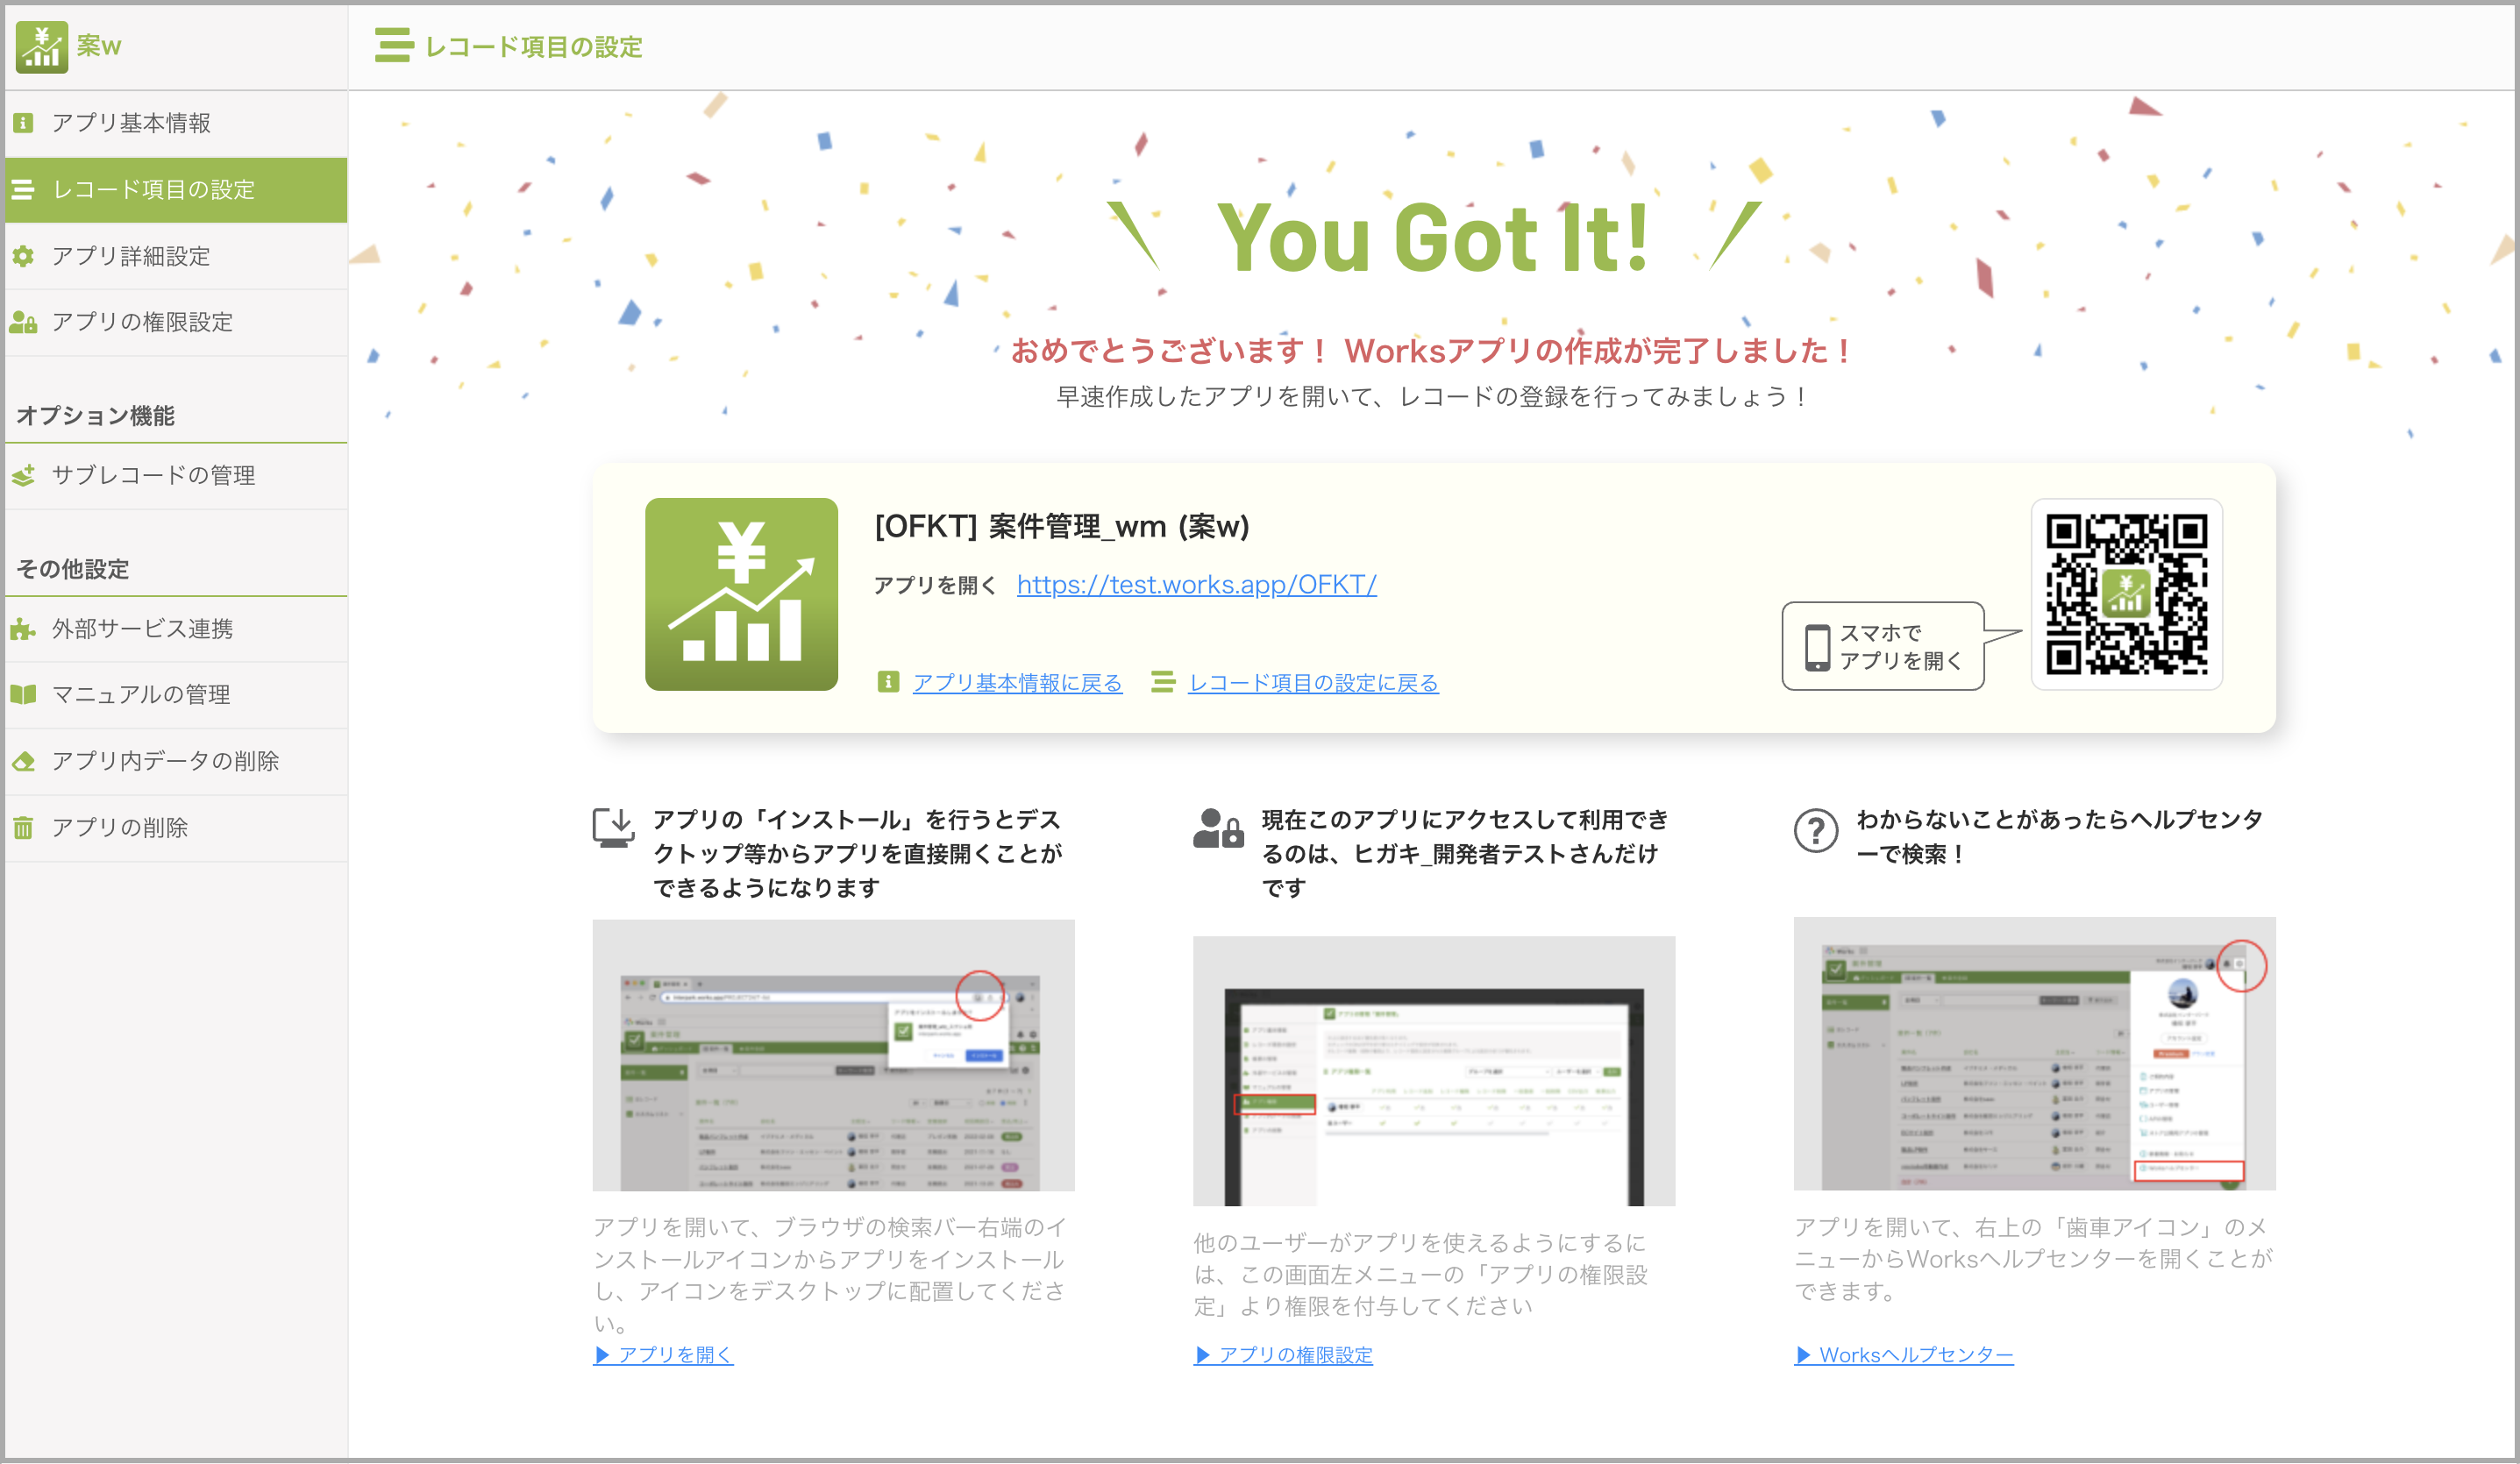Viewport: 2520px width, 1464px height.
Task: Open アプリ詳細設定 sidebar menu item
Action: point(176,256)
